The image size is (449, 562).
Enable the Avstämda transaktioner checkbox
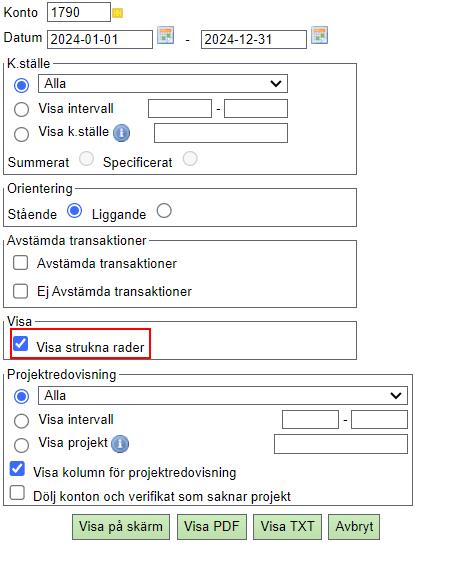coord(20,263)
